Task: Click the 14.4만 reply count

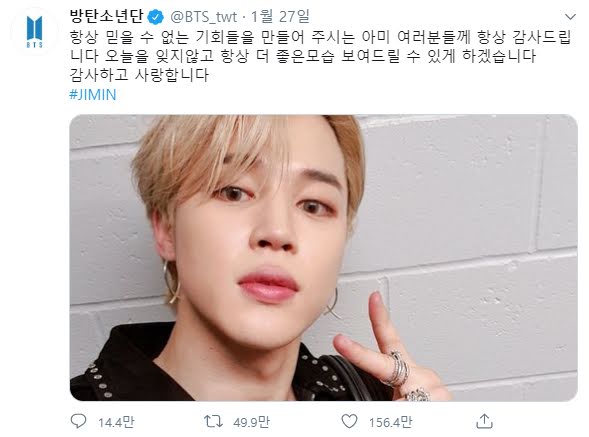Action: click(116, 422)
